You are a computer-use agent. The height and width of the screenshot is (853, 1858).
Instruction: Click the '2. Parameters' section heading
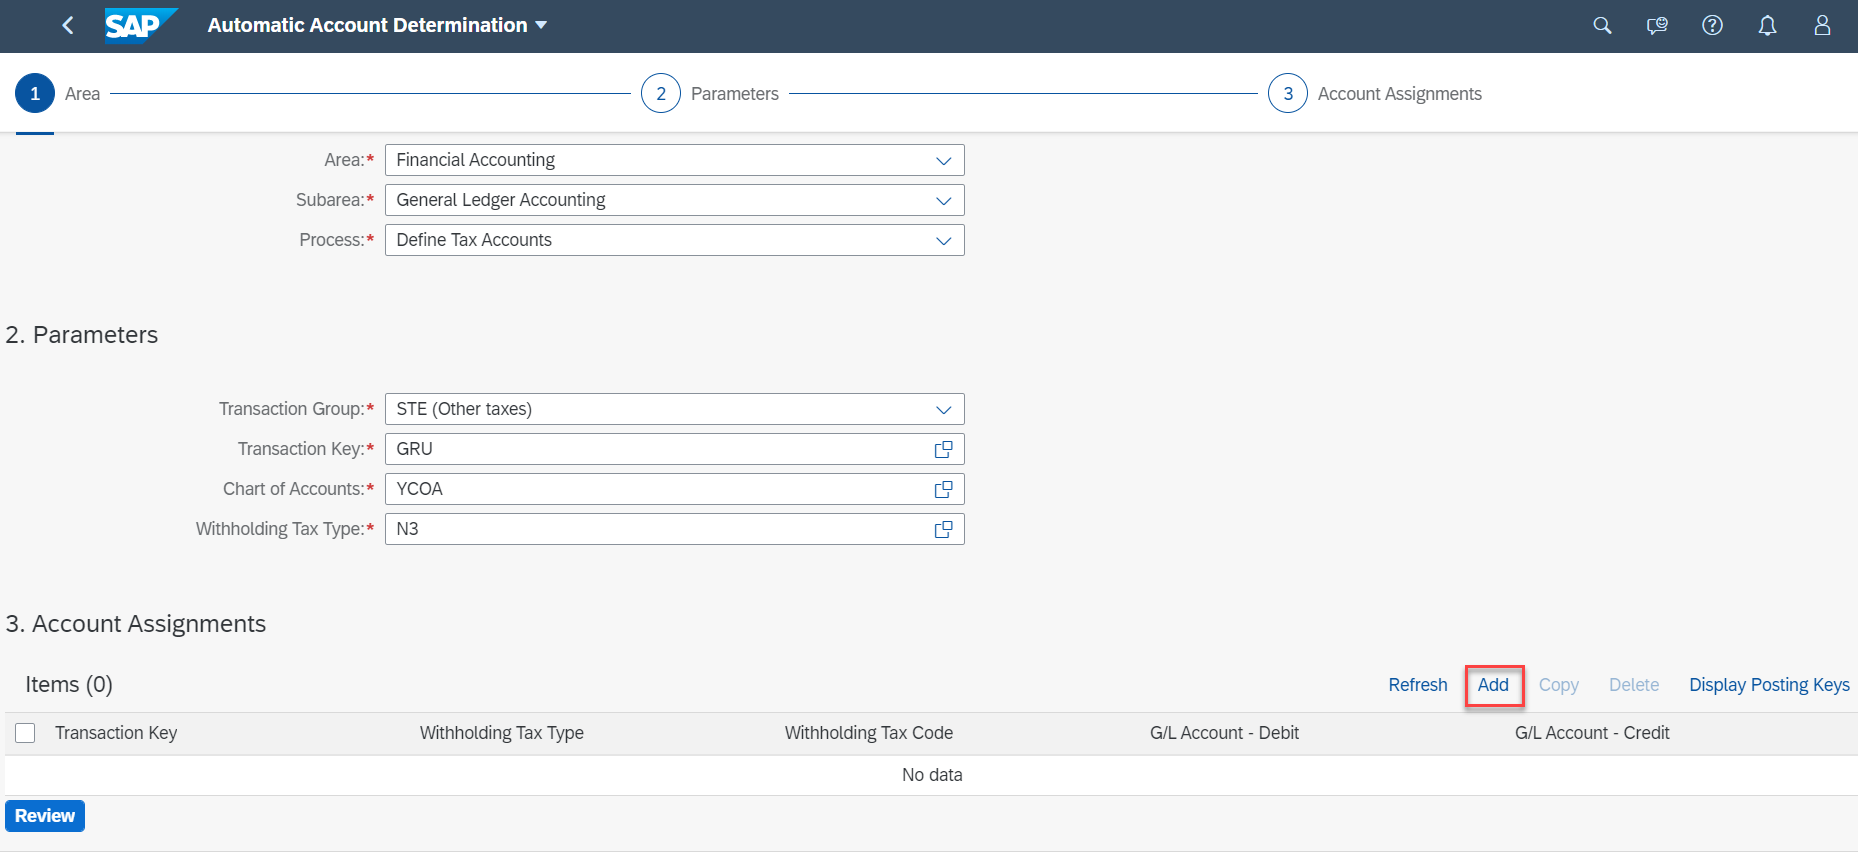[82, 335]
